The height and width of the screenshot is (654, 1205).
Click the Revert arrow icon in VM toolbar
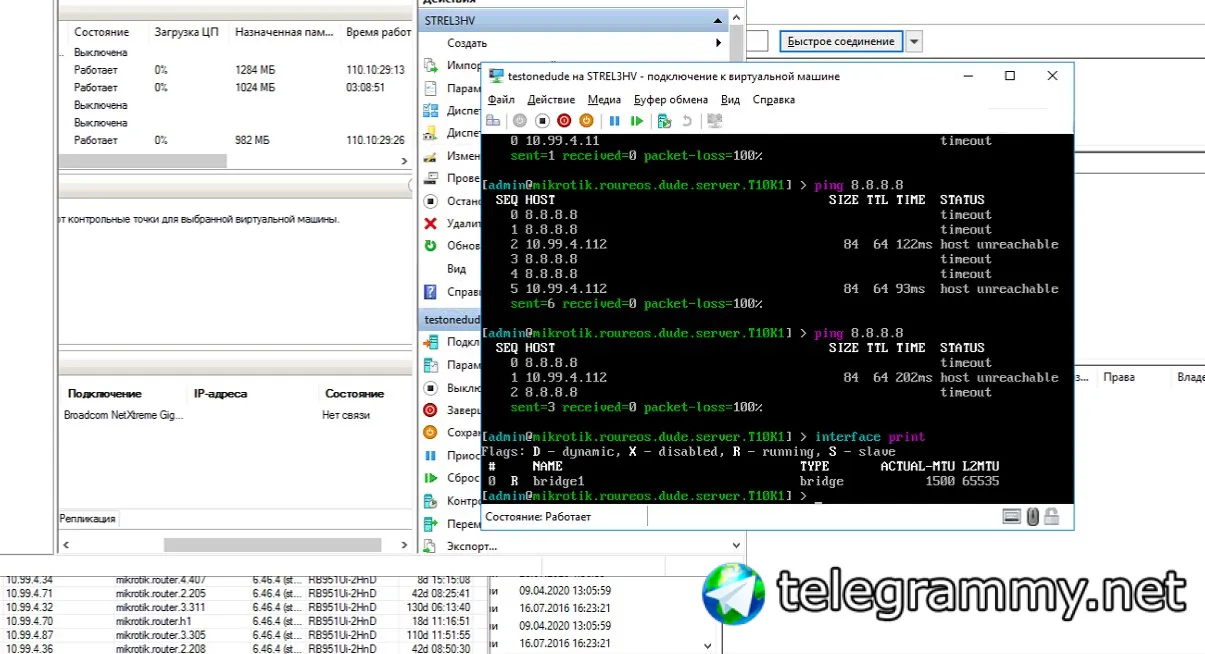coord(687,120)
